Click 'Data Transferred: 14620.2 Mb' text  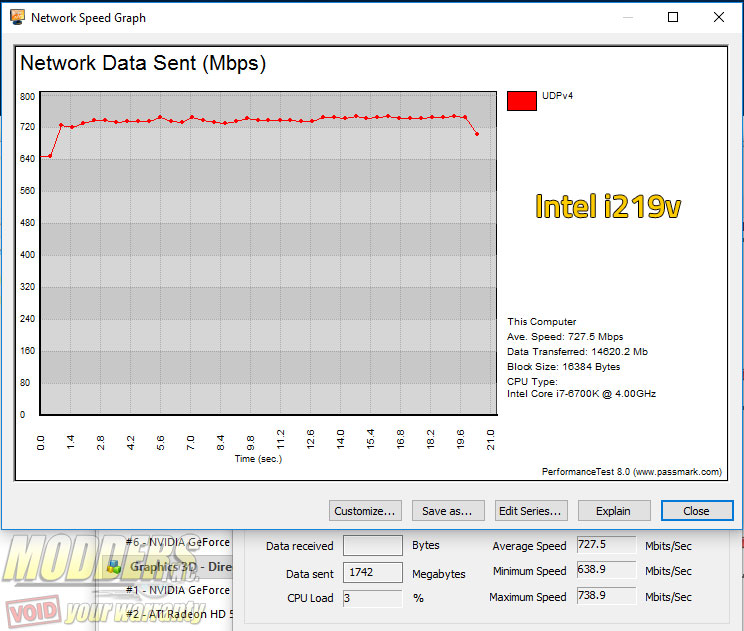[x=577, y=352]
